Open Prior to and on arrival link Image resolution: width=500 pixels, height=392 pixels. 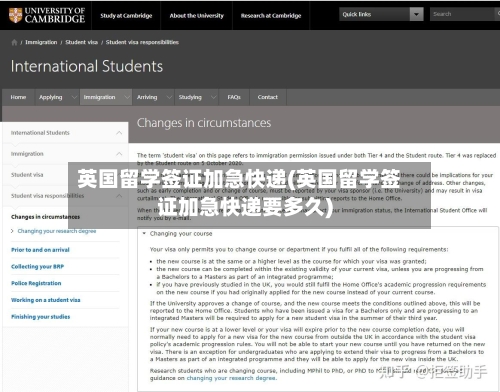point(40,250)
